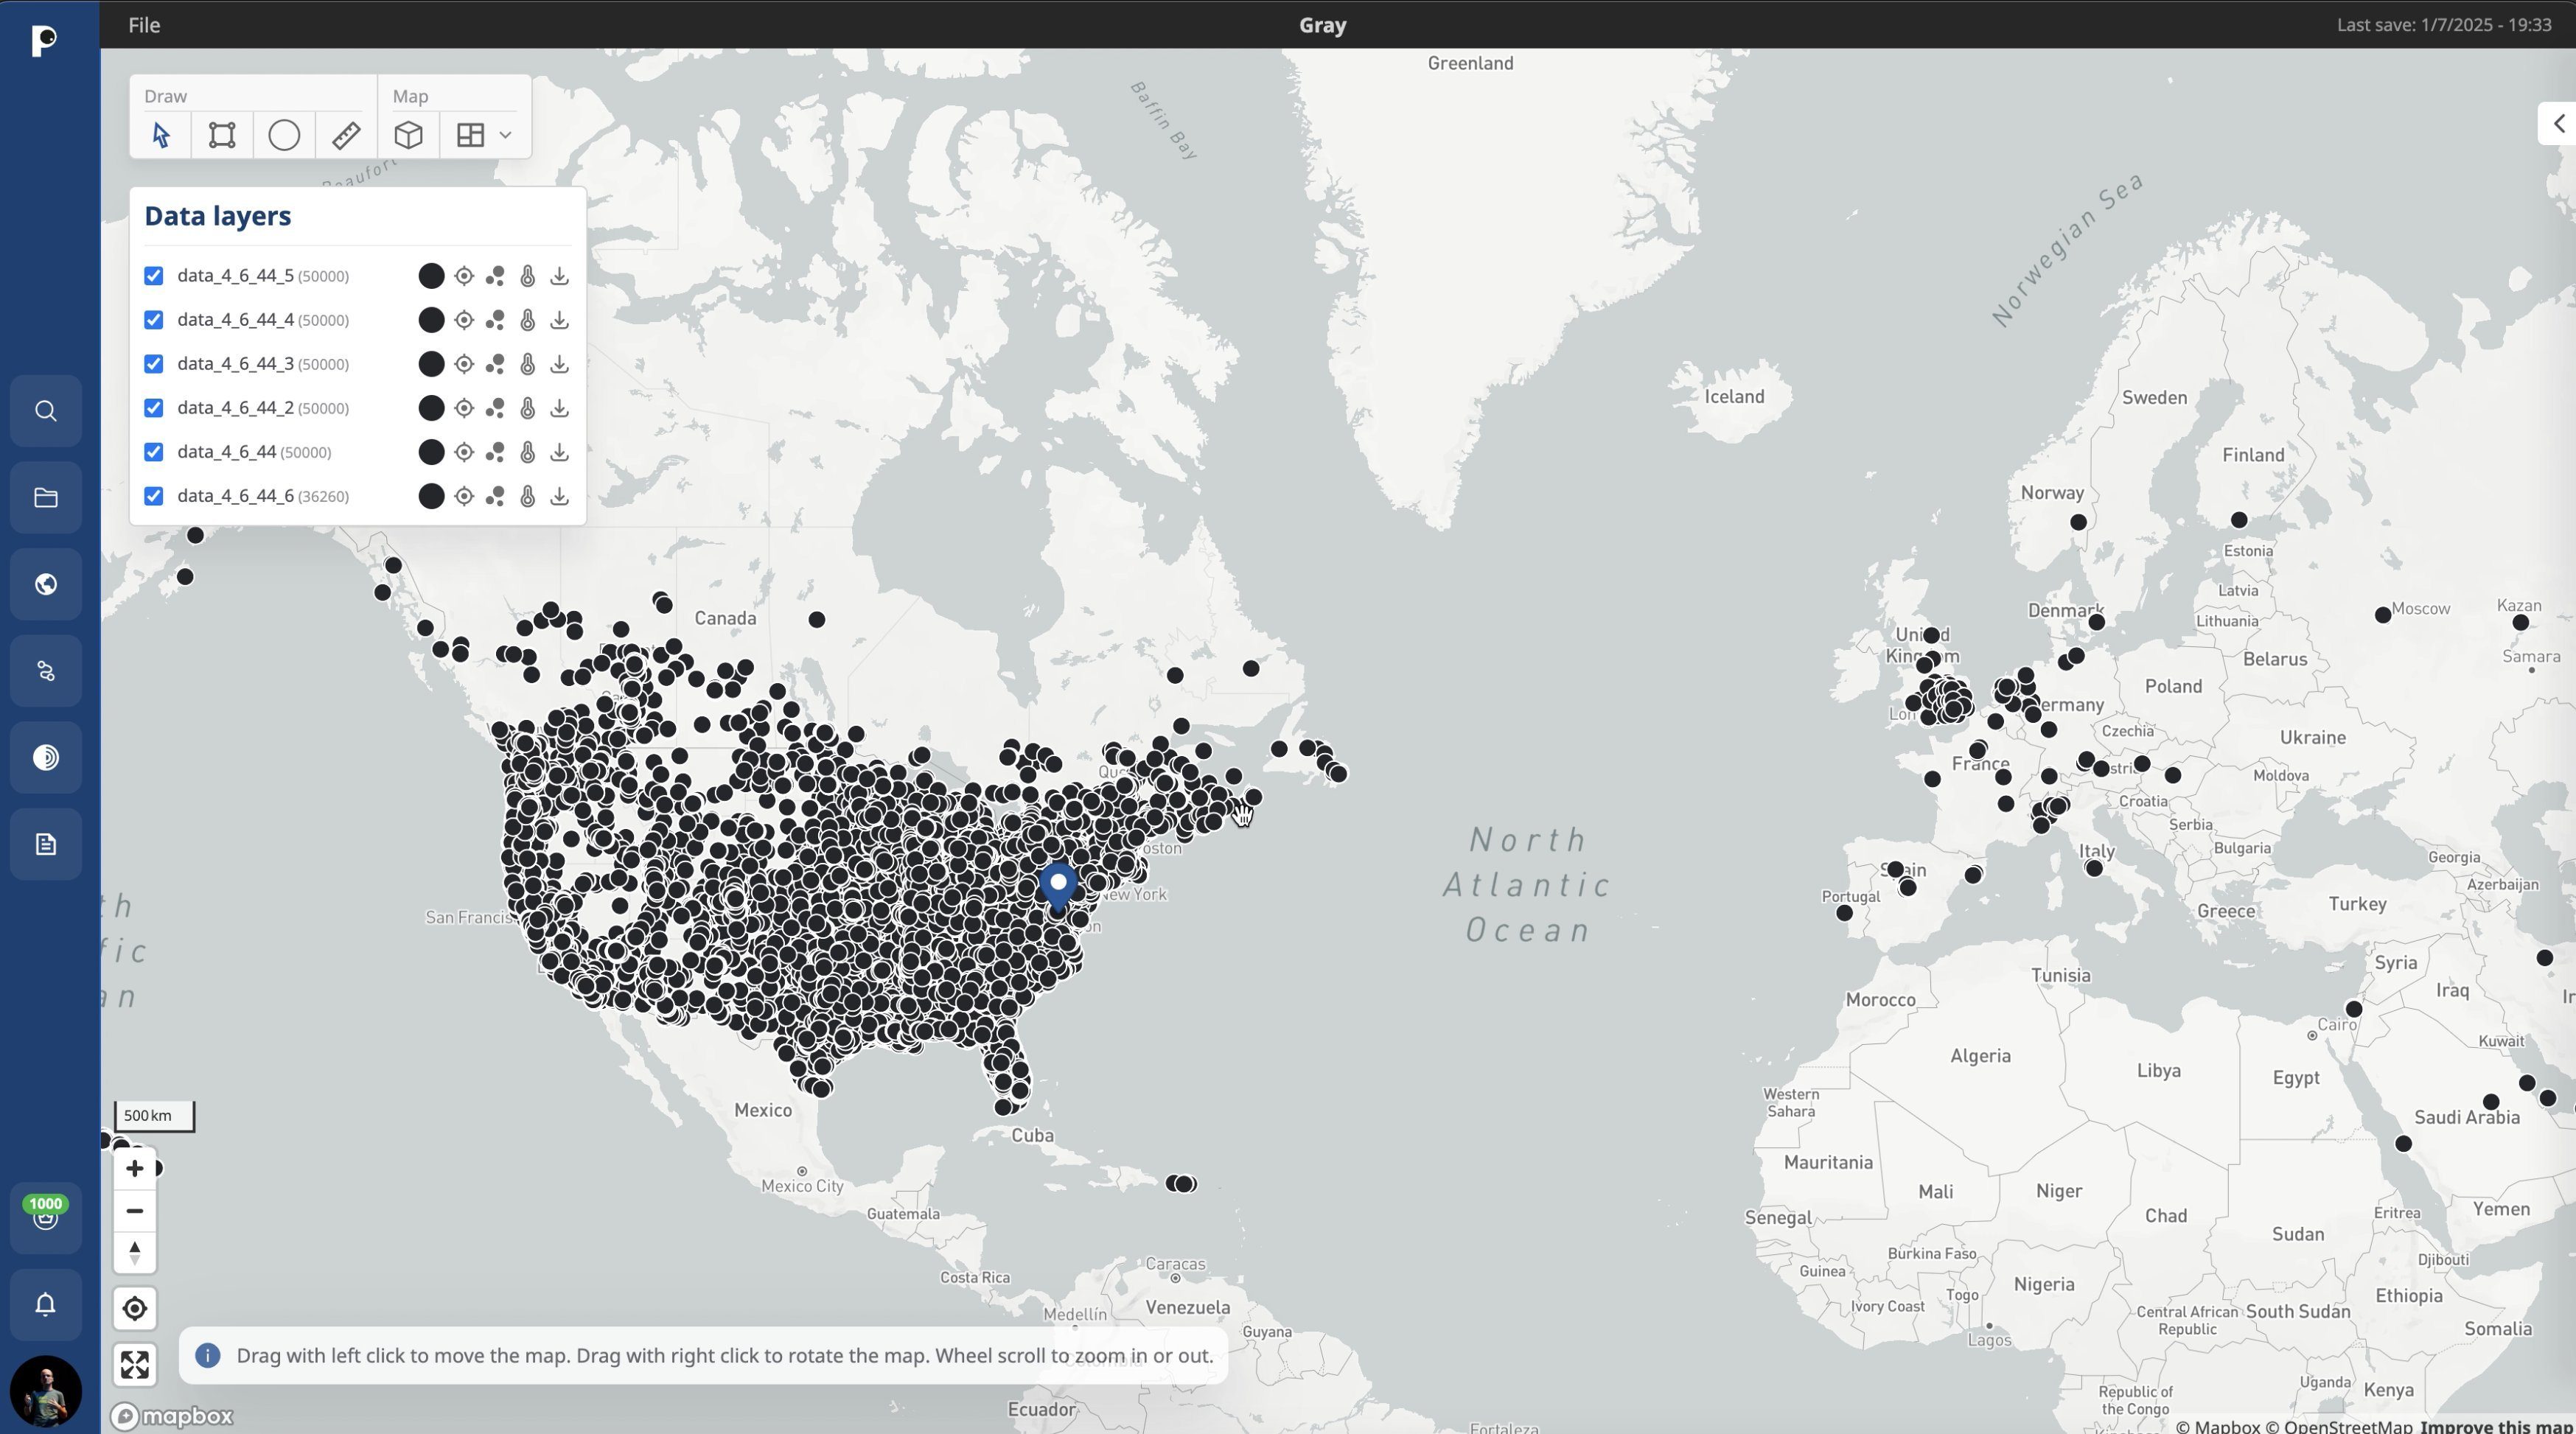Change color swatch of data_4_6_44_6 layer
This screenshot has width=2576, height=1434.
click(x=431, y=496)
